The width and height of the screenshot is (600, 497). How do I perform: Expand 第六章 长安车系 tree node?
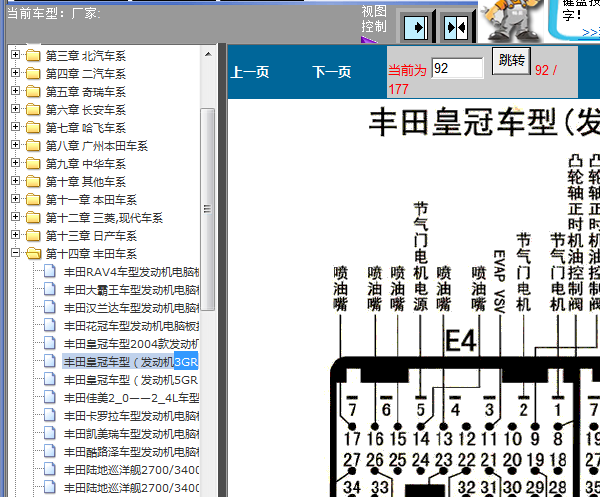[15, 108]
